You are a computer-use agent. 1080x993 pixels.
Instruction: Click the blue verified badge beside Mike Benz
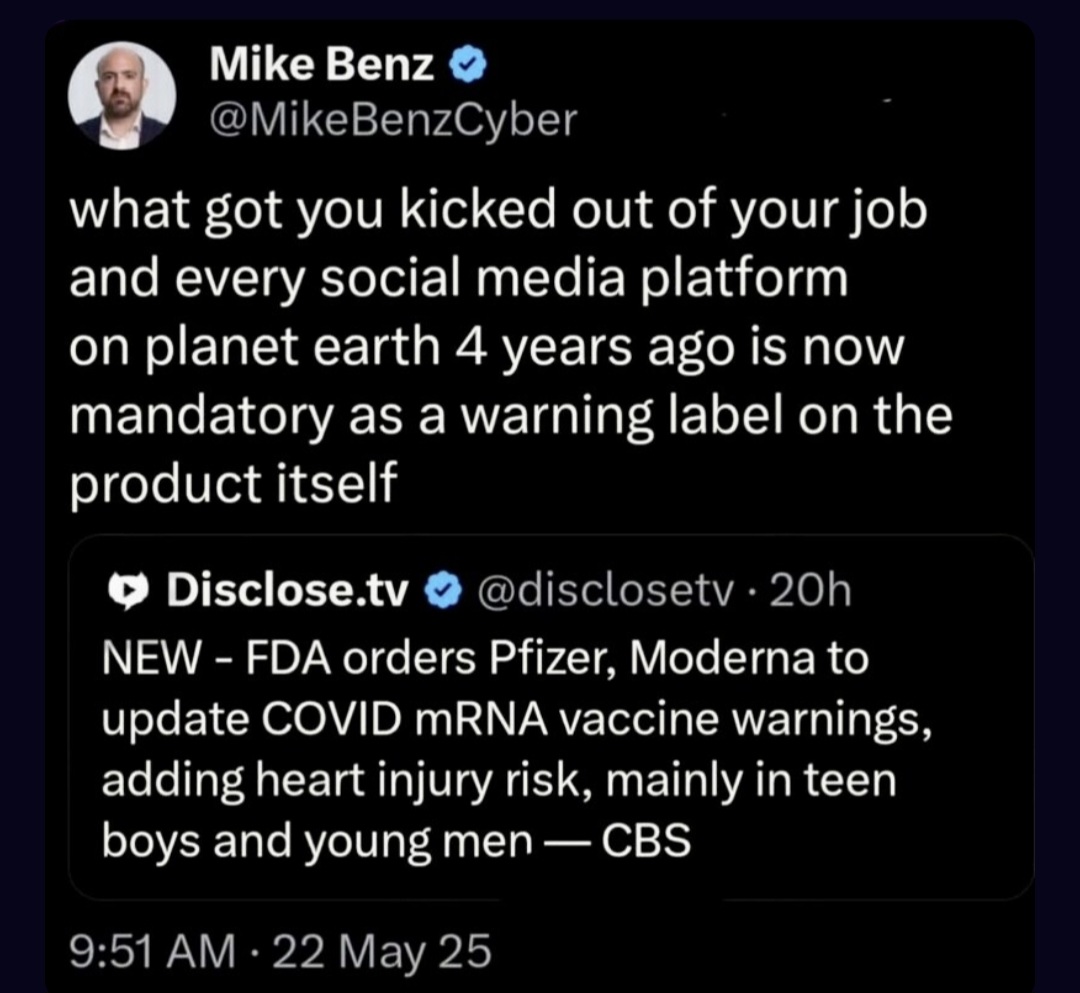click(468, 68)
